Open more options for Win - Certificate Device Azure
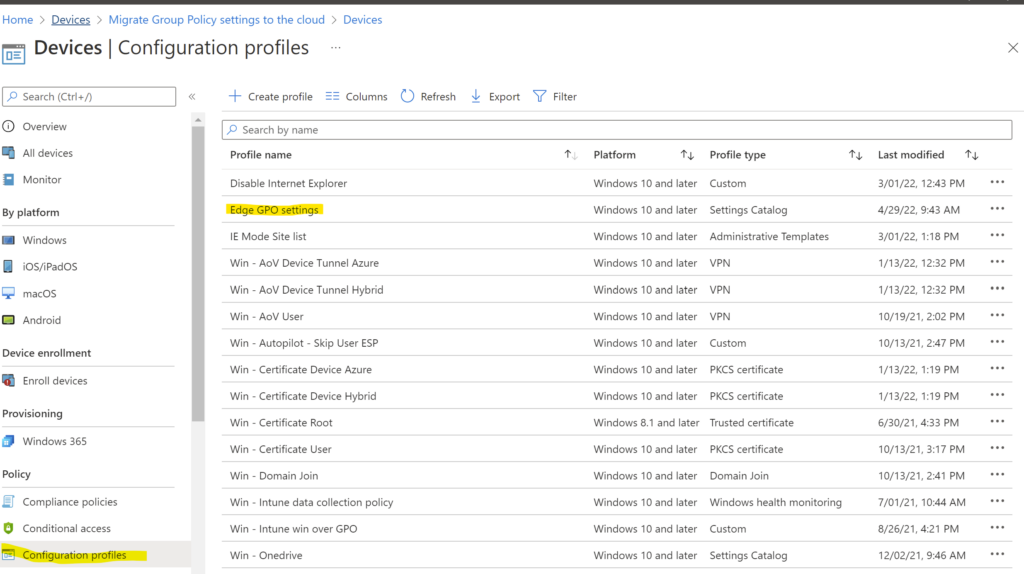This screenshot has height=574, width=1024. tap(997, 368)
